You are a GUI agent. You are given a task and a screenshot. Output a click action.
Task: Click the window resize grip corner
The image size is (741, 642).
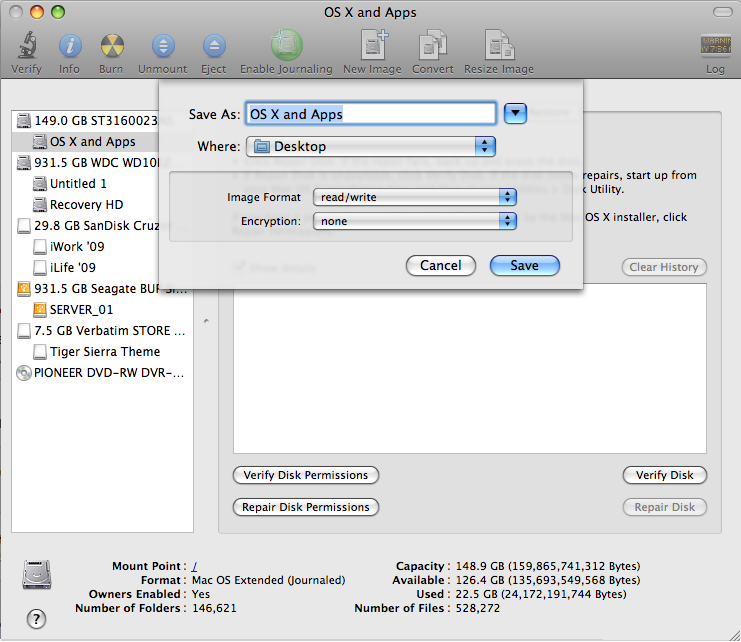pyautogui.click(x=734, y=634)
